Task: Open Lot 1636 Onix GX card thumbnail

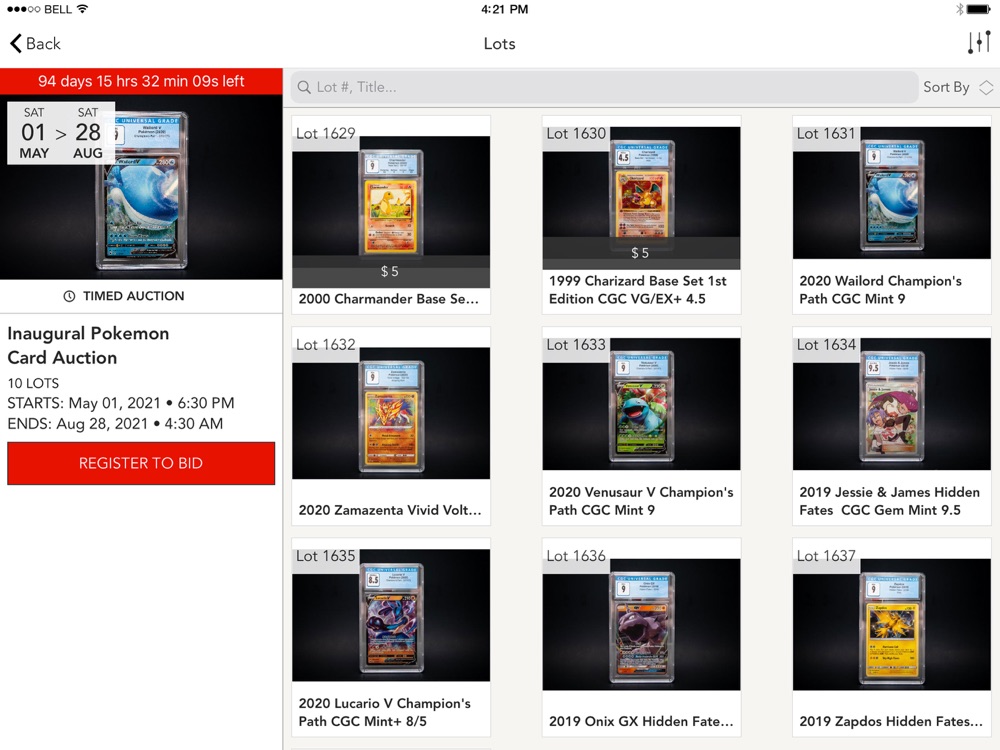Action: (641, 624)
